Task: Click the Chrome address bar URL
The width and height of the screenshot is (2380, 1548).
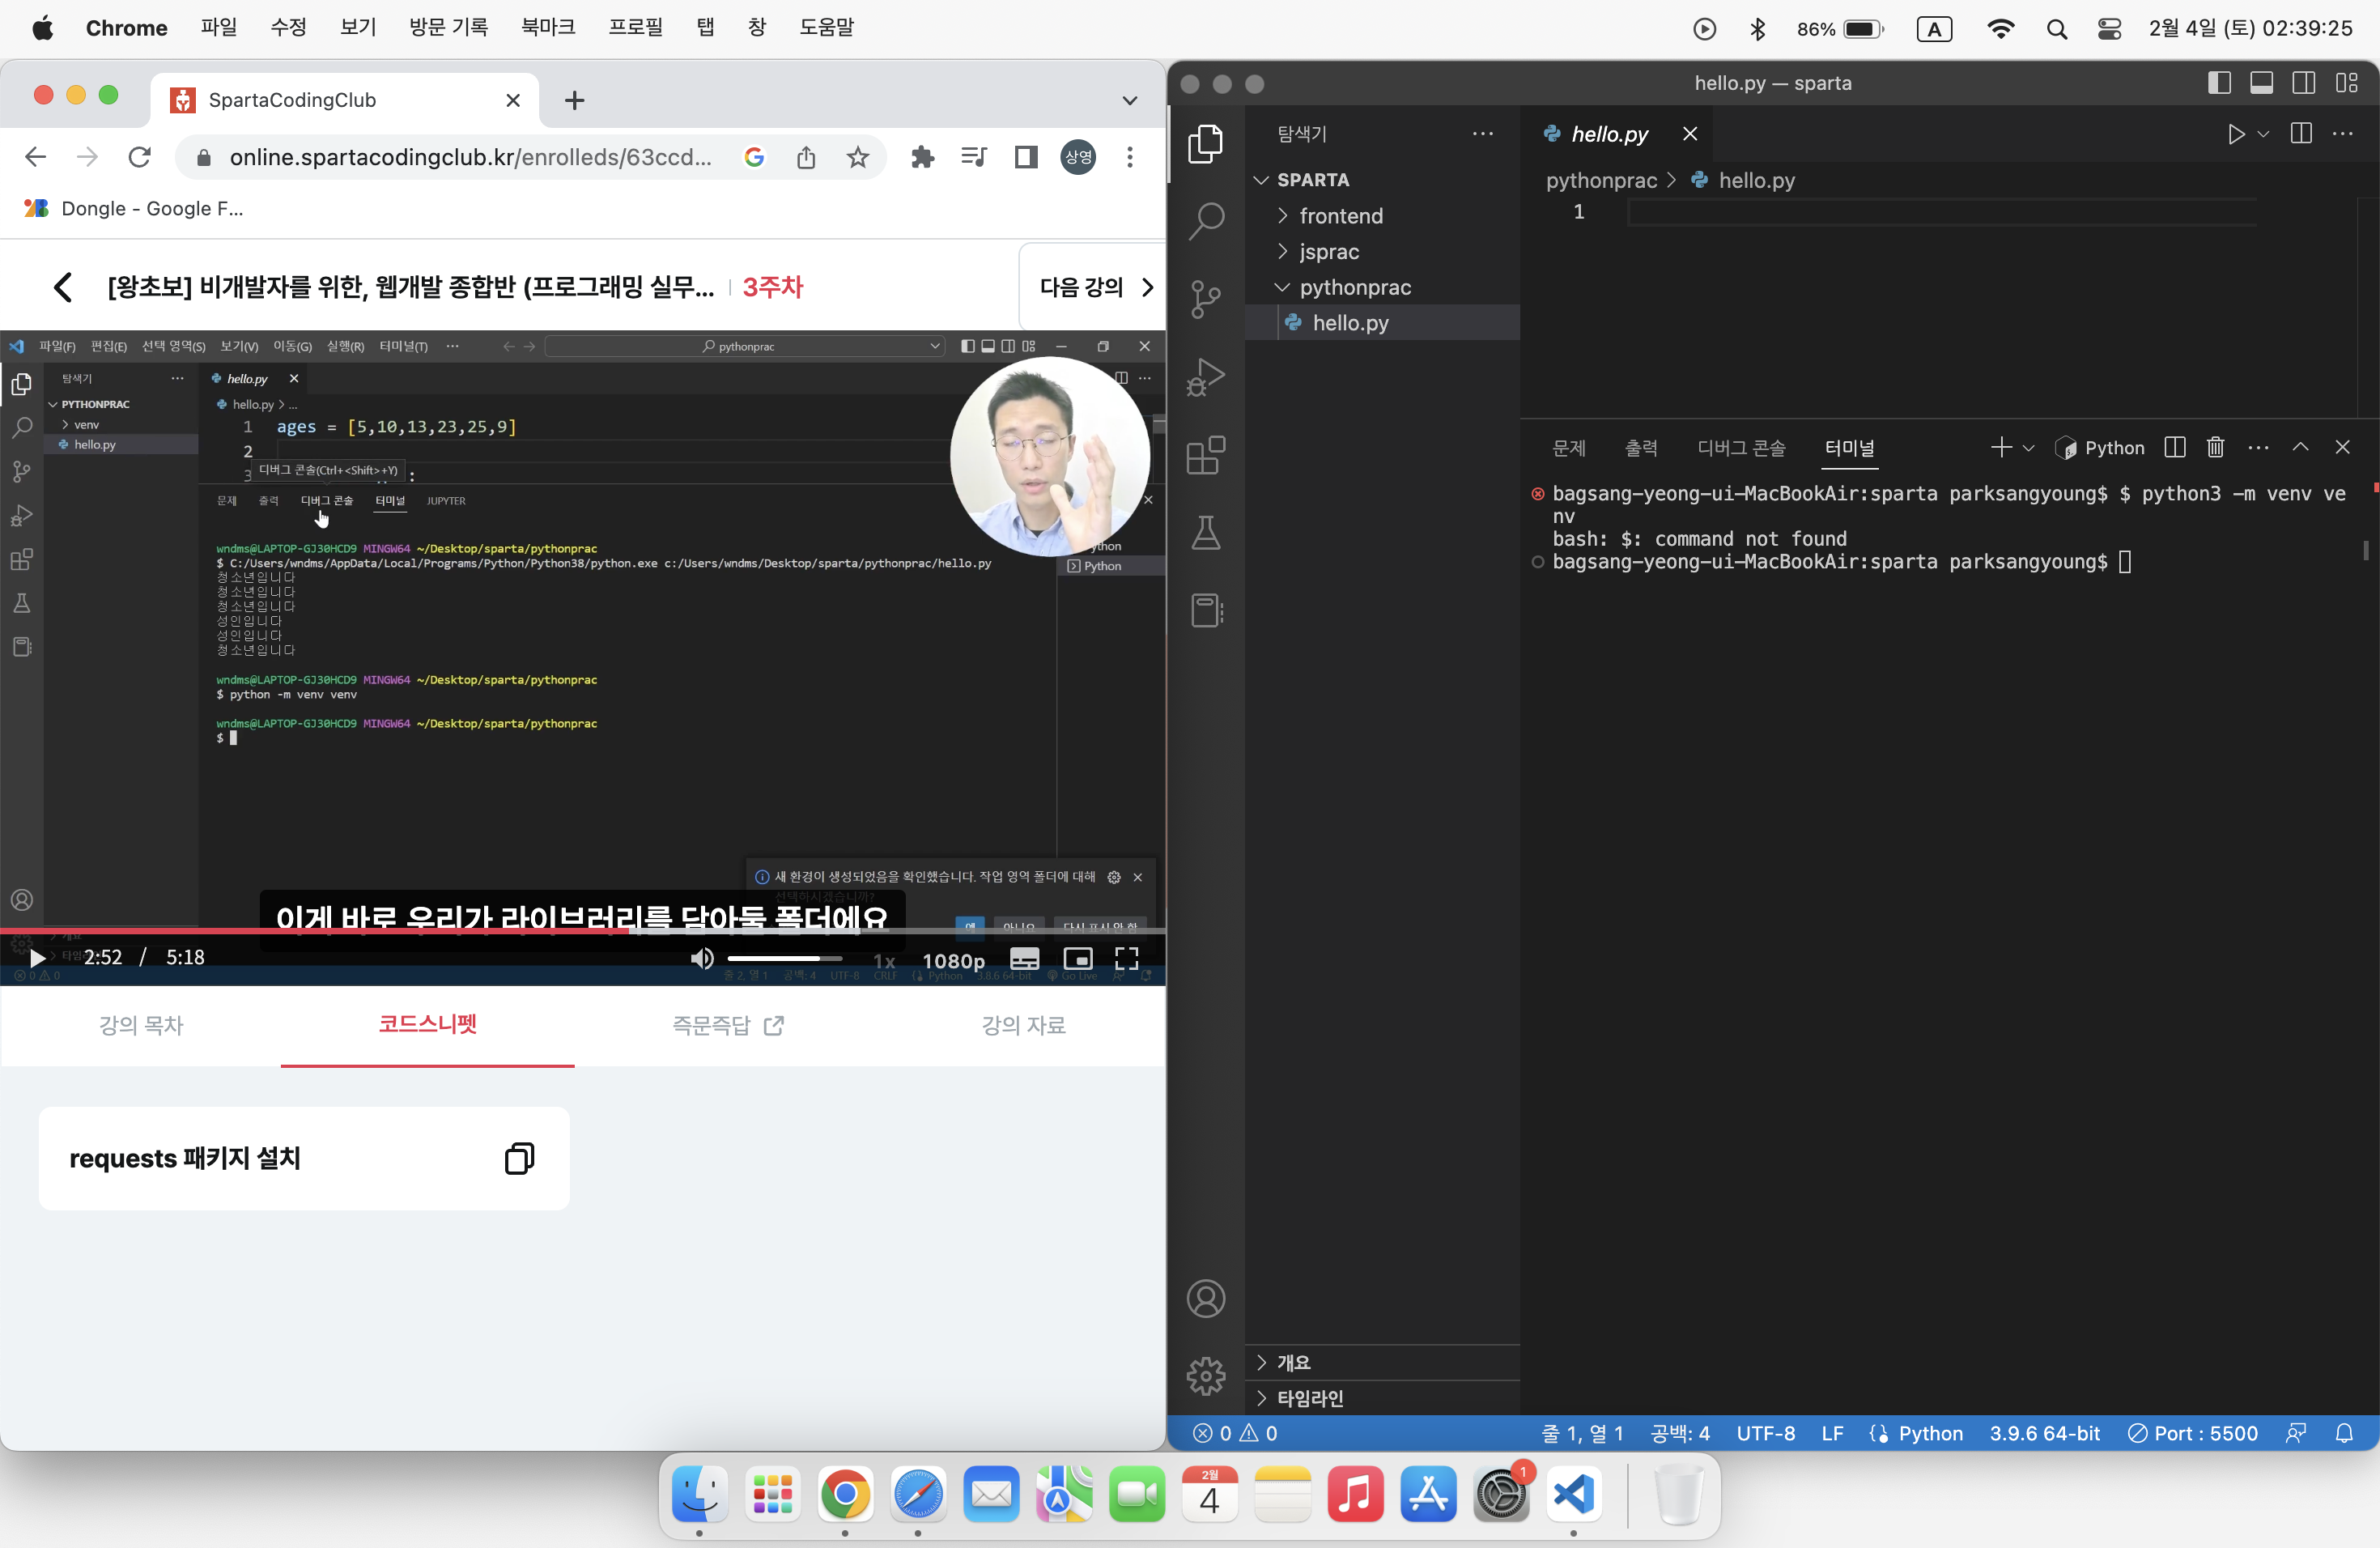Action: [x=470, y=157]
